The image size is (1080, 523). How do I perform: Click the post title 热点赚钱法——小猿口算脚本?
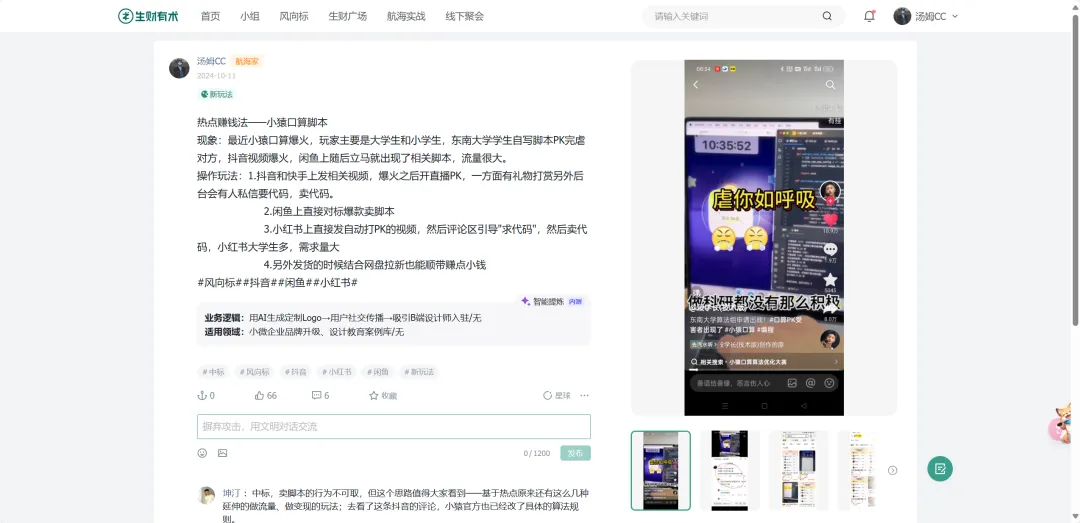pyautogui.click(x=262, y=122)
